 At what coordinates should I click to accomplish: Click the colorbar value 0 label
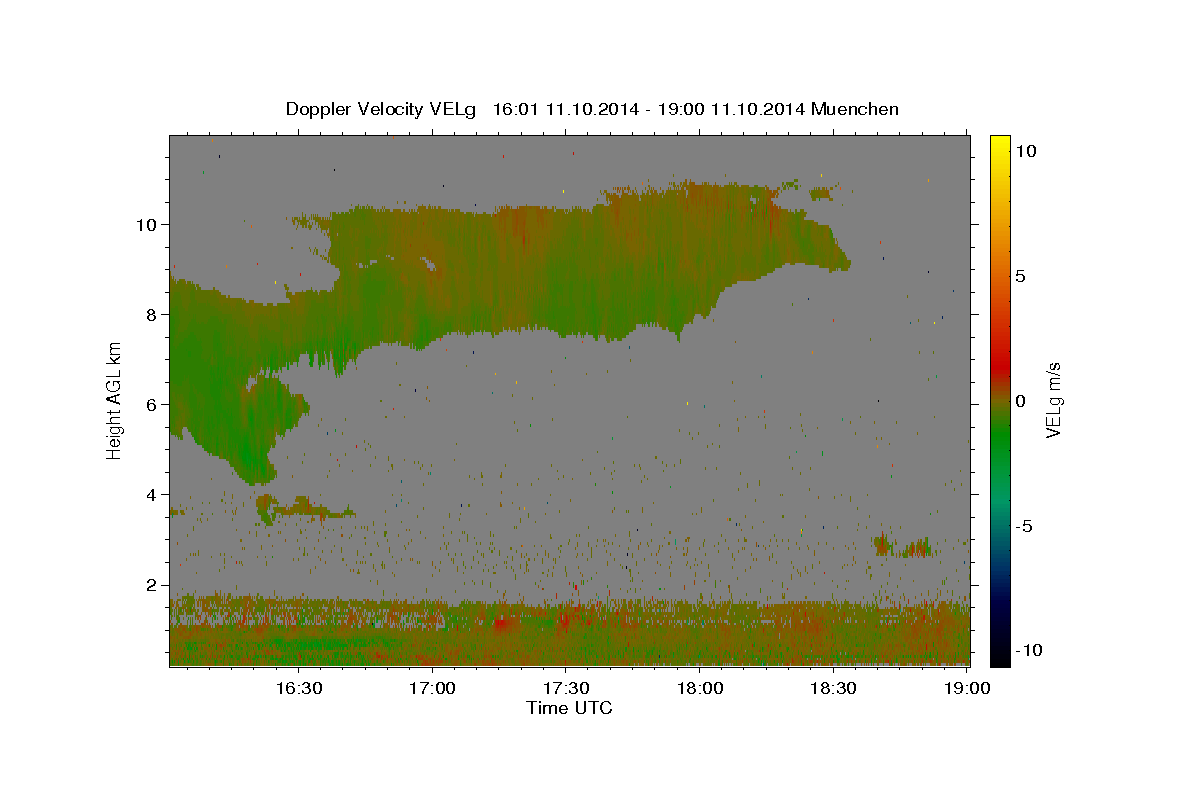[1020, 401]
